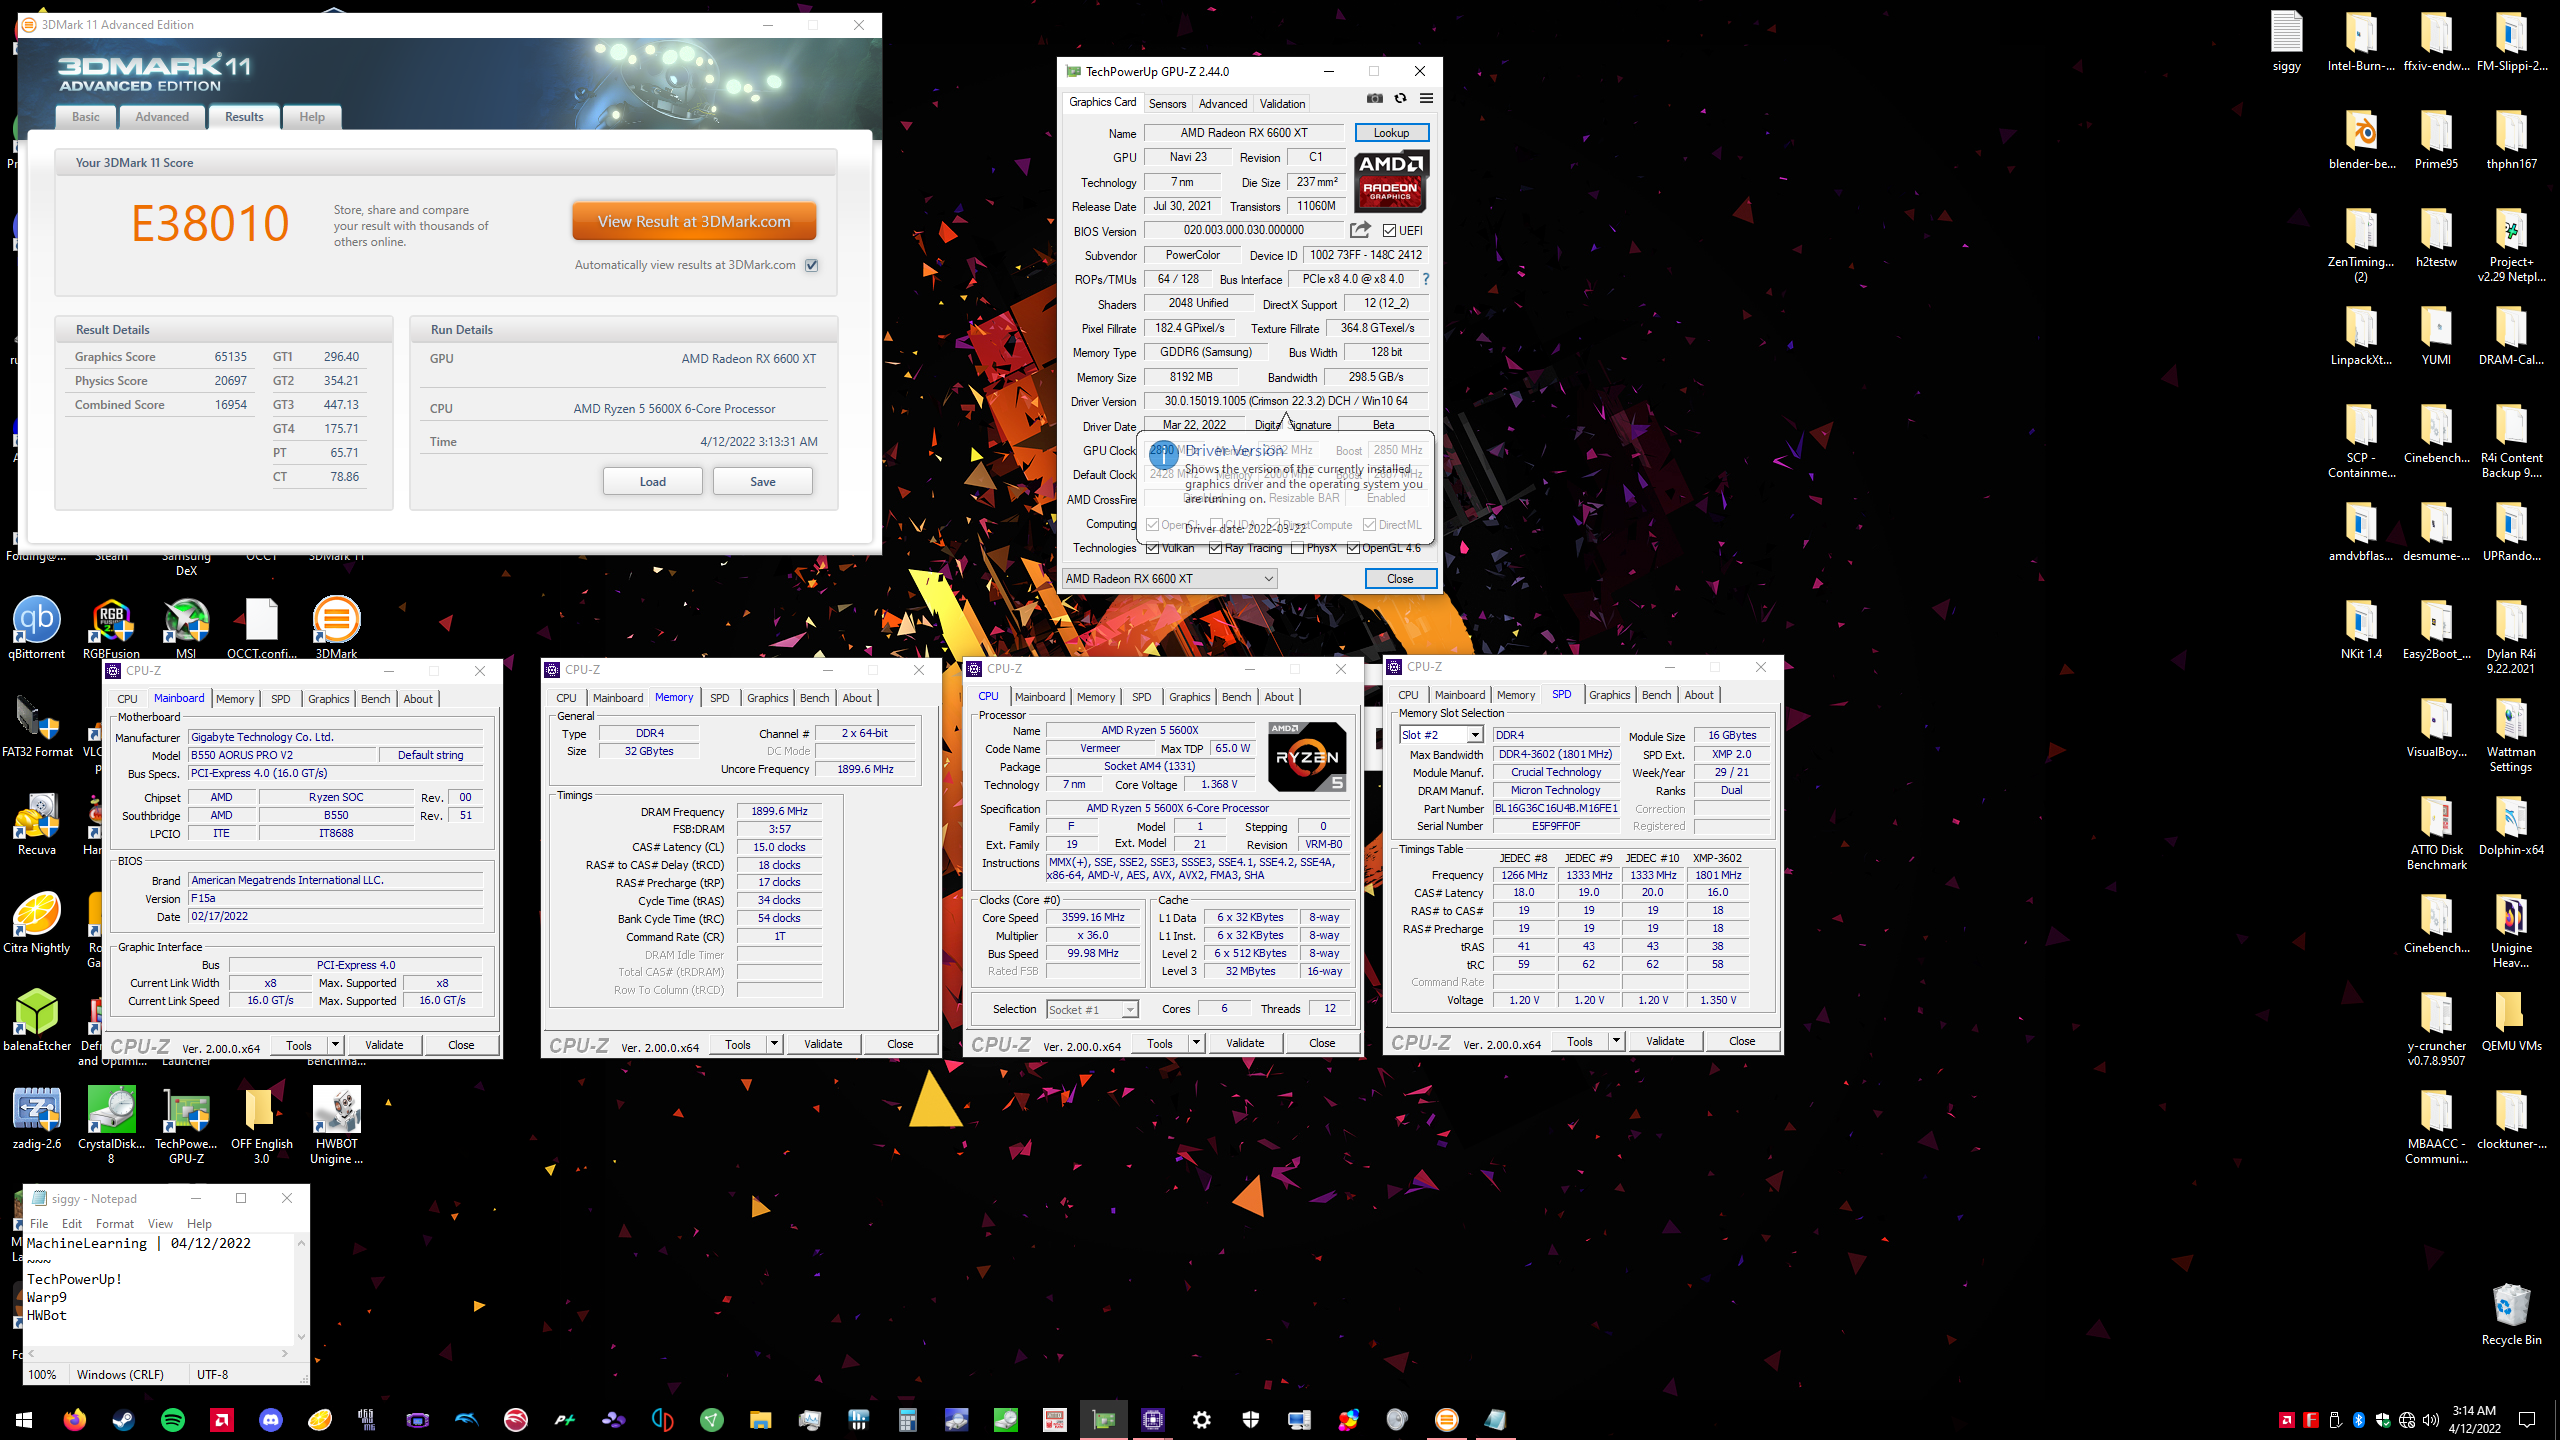Viewport: 2560px width, 1440px height.
Task: Toggle the PhysX checkbox in GPU-Z
Action: point(1297,548)
